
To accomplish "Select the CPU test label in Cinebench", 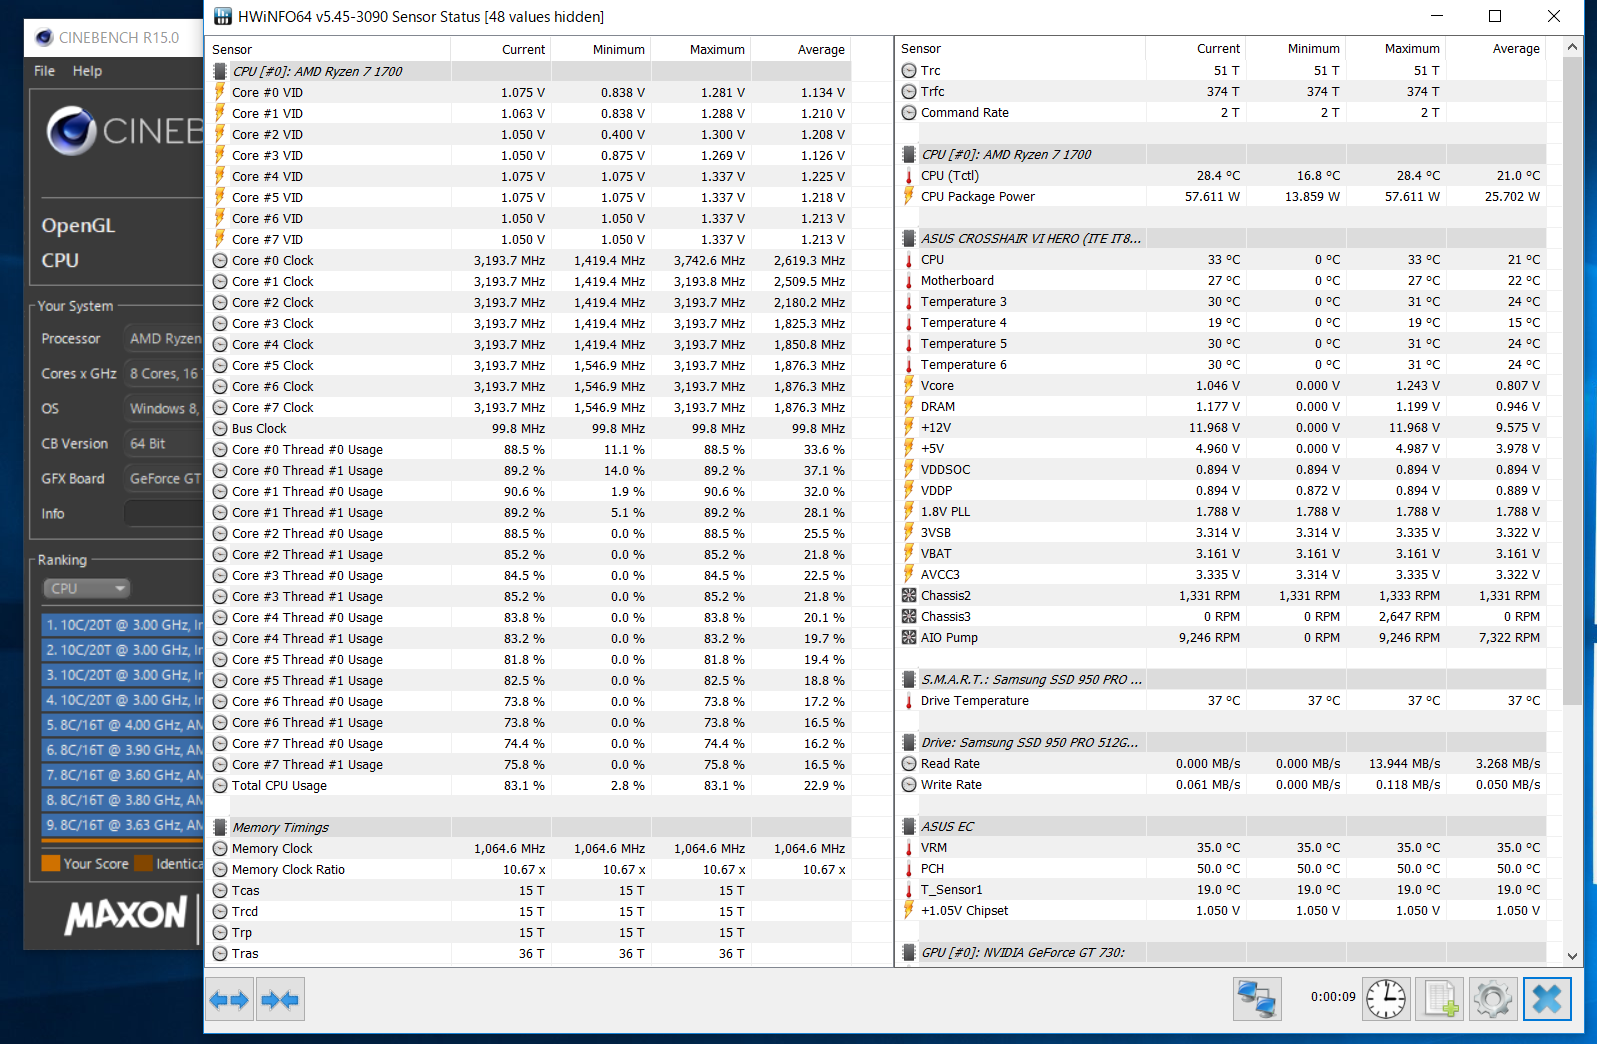I will pyautogui.click(x=60, y=260).
